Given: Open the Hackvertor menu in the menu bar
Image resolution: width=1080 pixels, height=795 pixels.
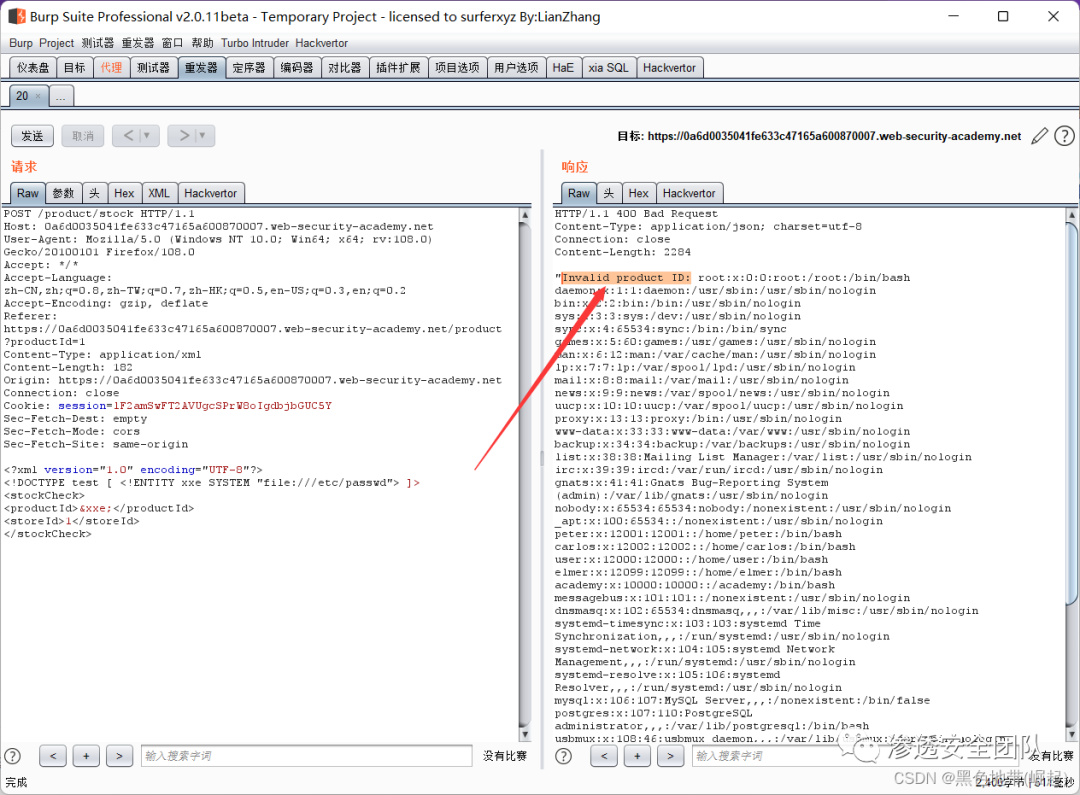Looking at the screenshot, I should pyautogui.click(x=322, y=43).
